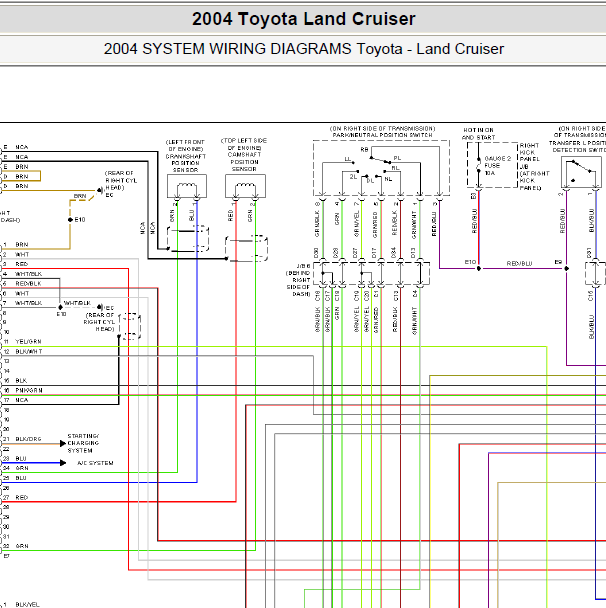Screen dimensions: 606x608
Task: Click the GAUGE 2 fuse symbol
Action: pos(479,165)
